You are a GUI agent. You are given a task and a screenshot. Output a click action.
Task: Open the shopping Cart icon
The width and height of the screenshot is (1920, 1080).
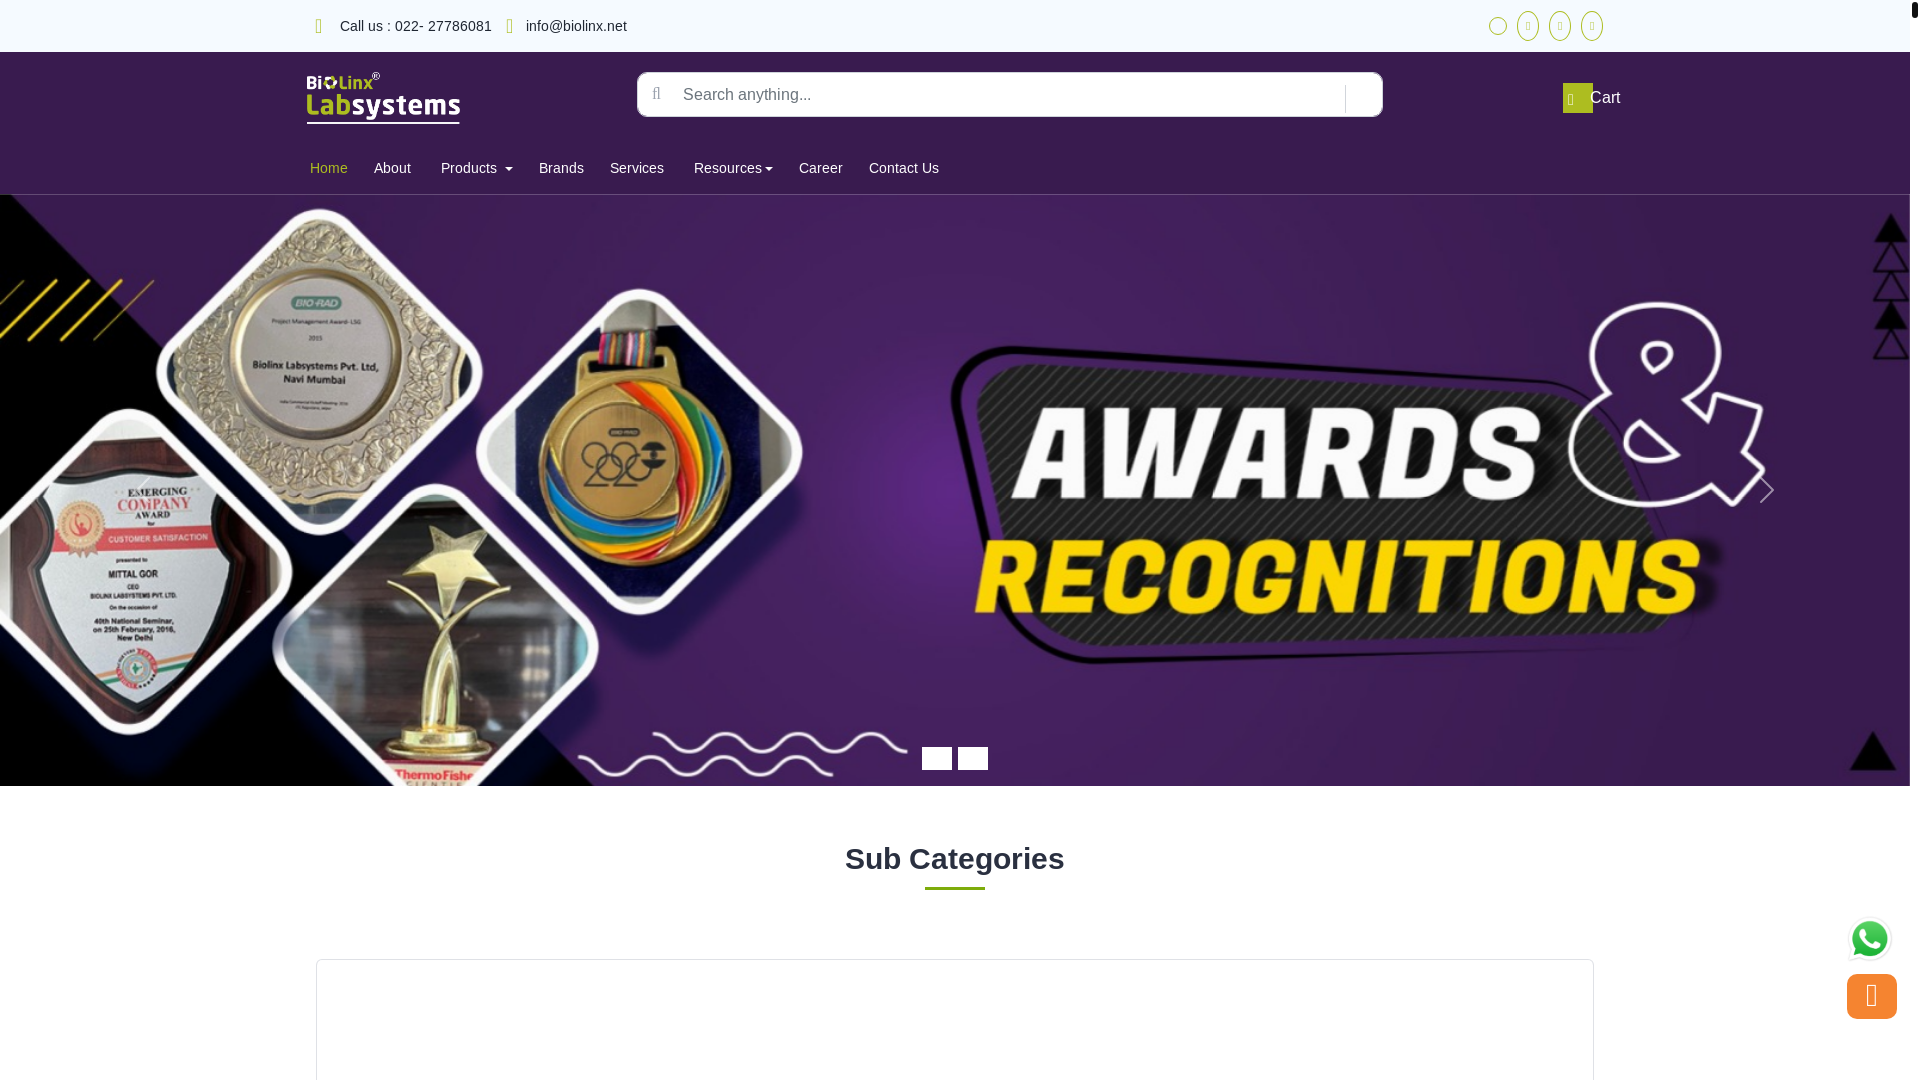click(1577, 98)
